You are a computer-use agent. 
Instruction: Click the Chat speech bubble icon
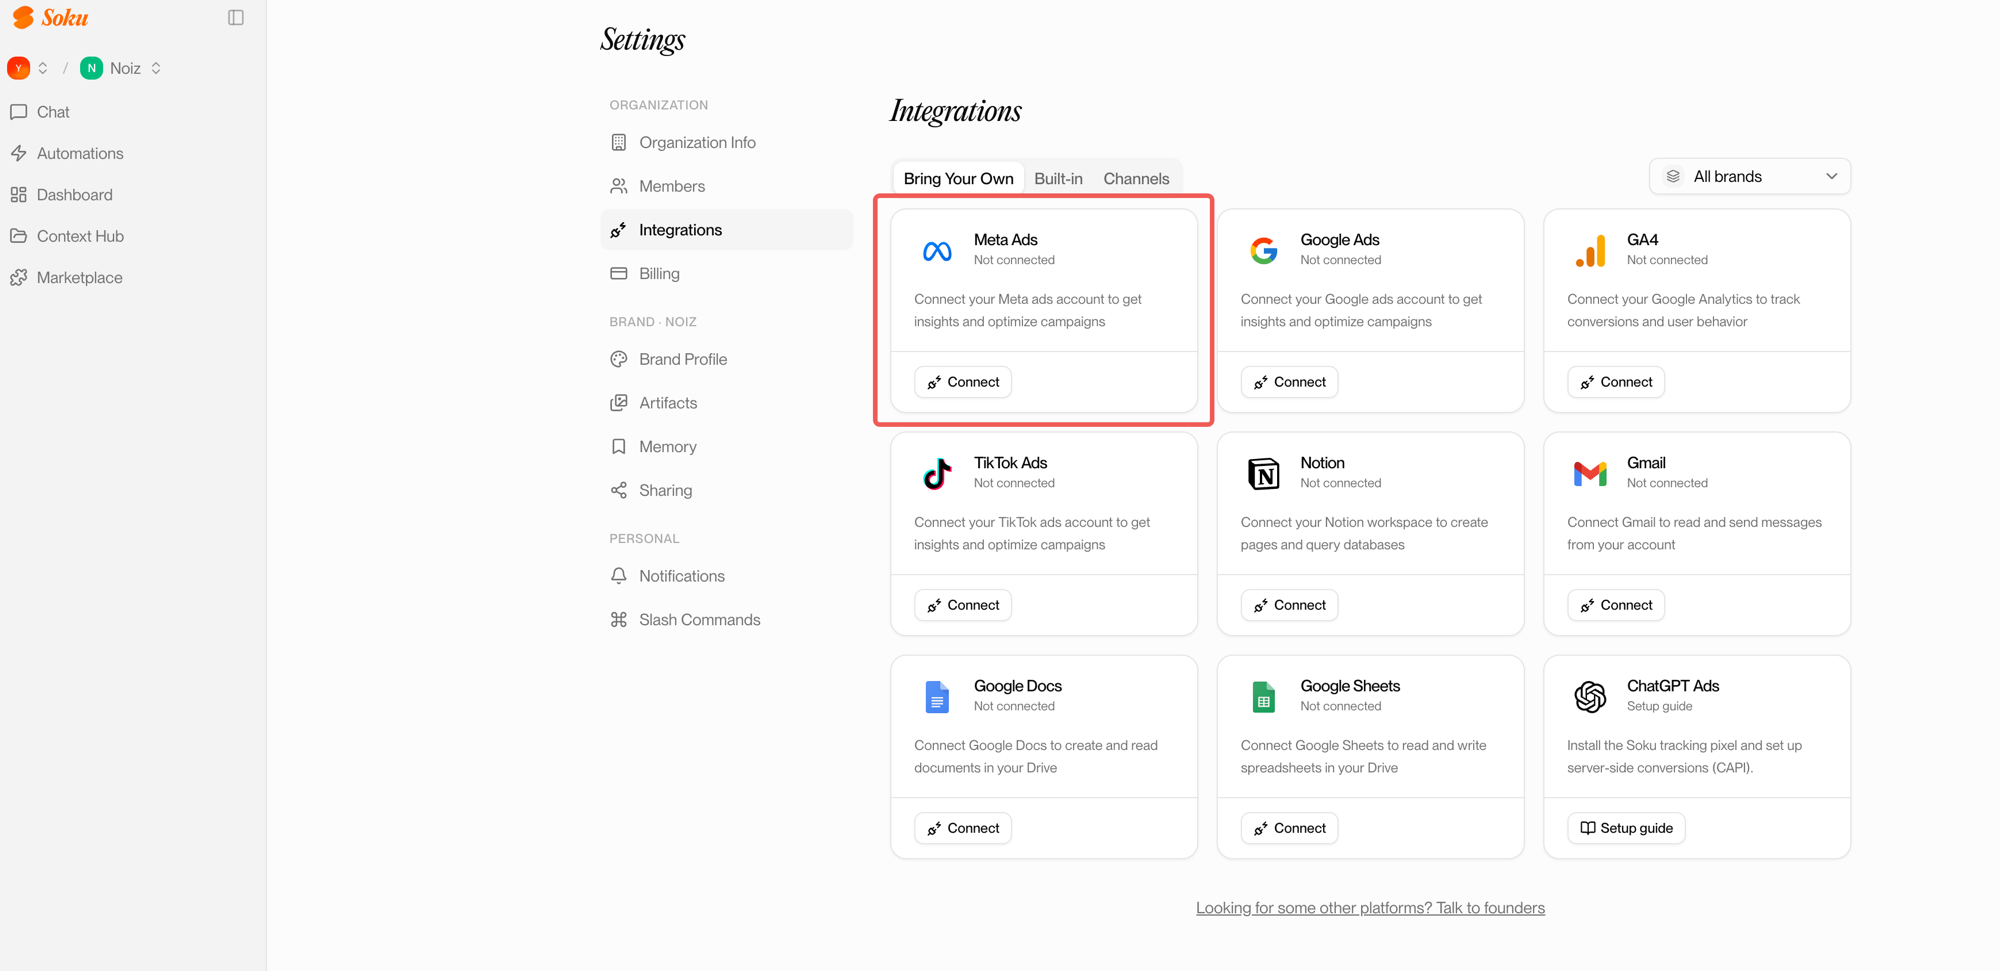click(x=19, y=112)
